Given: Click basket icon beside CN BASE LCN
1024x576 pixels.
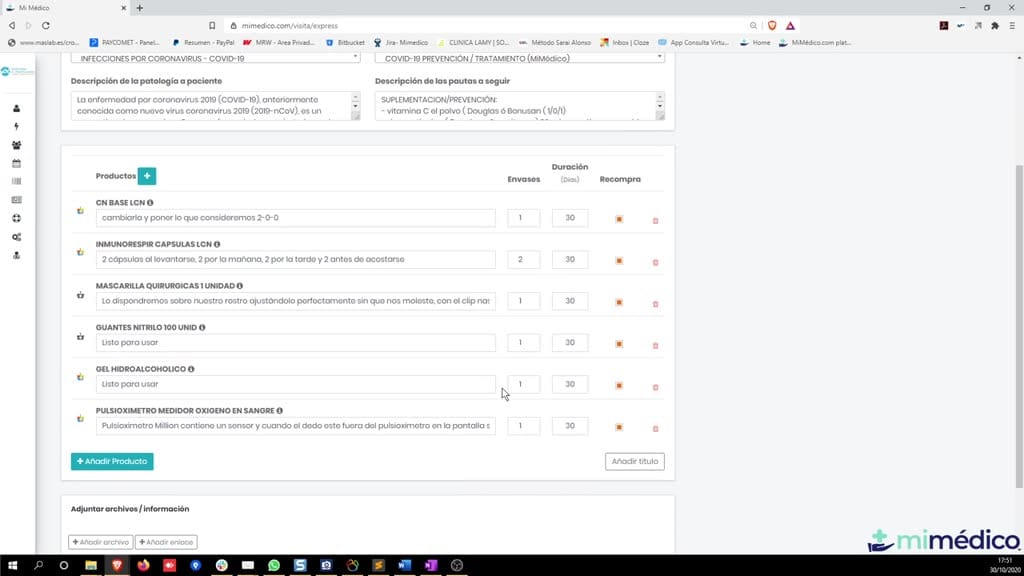Looking at the screenshot, I should pos(80,211).
